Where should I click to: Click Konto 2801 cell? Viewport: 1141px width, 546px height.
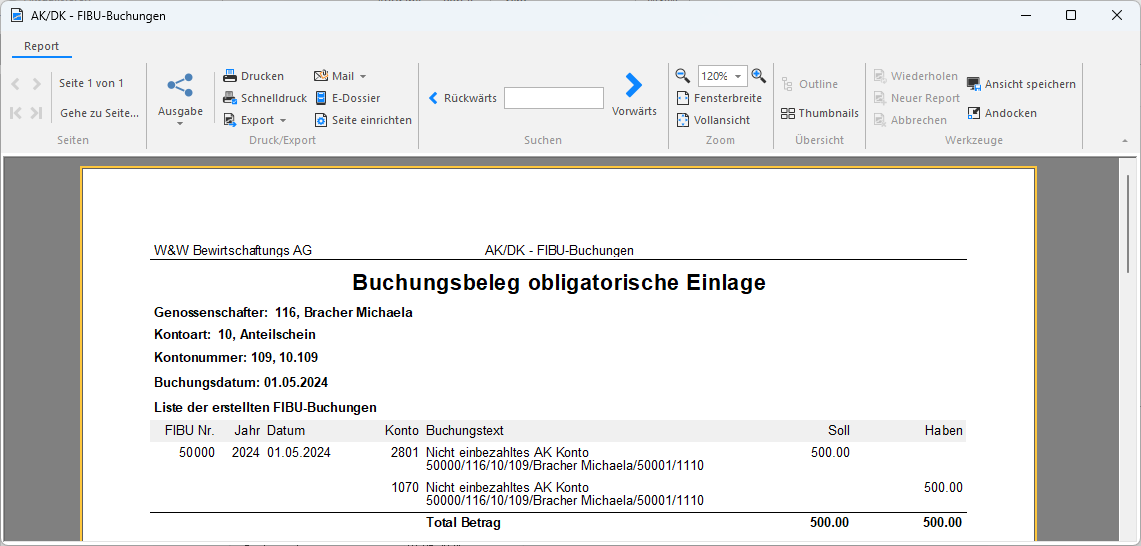(x=405, y=452)
